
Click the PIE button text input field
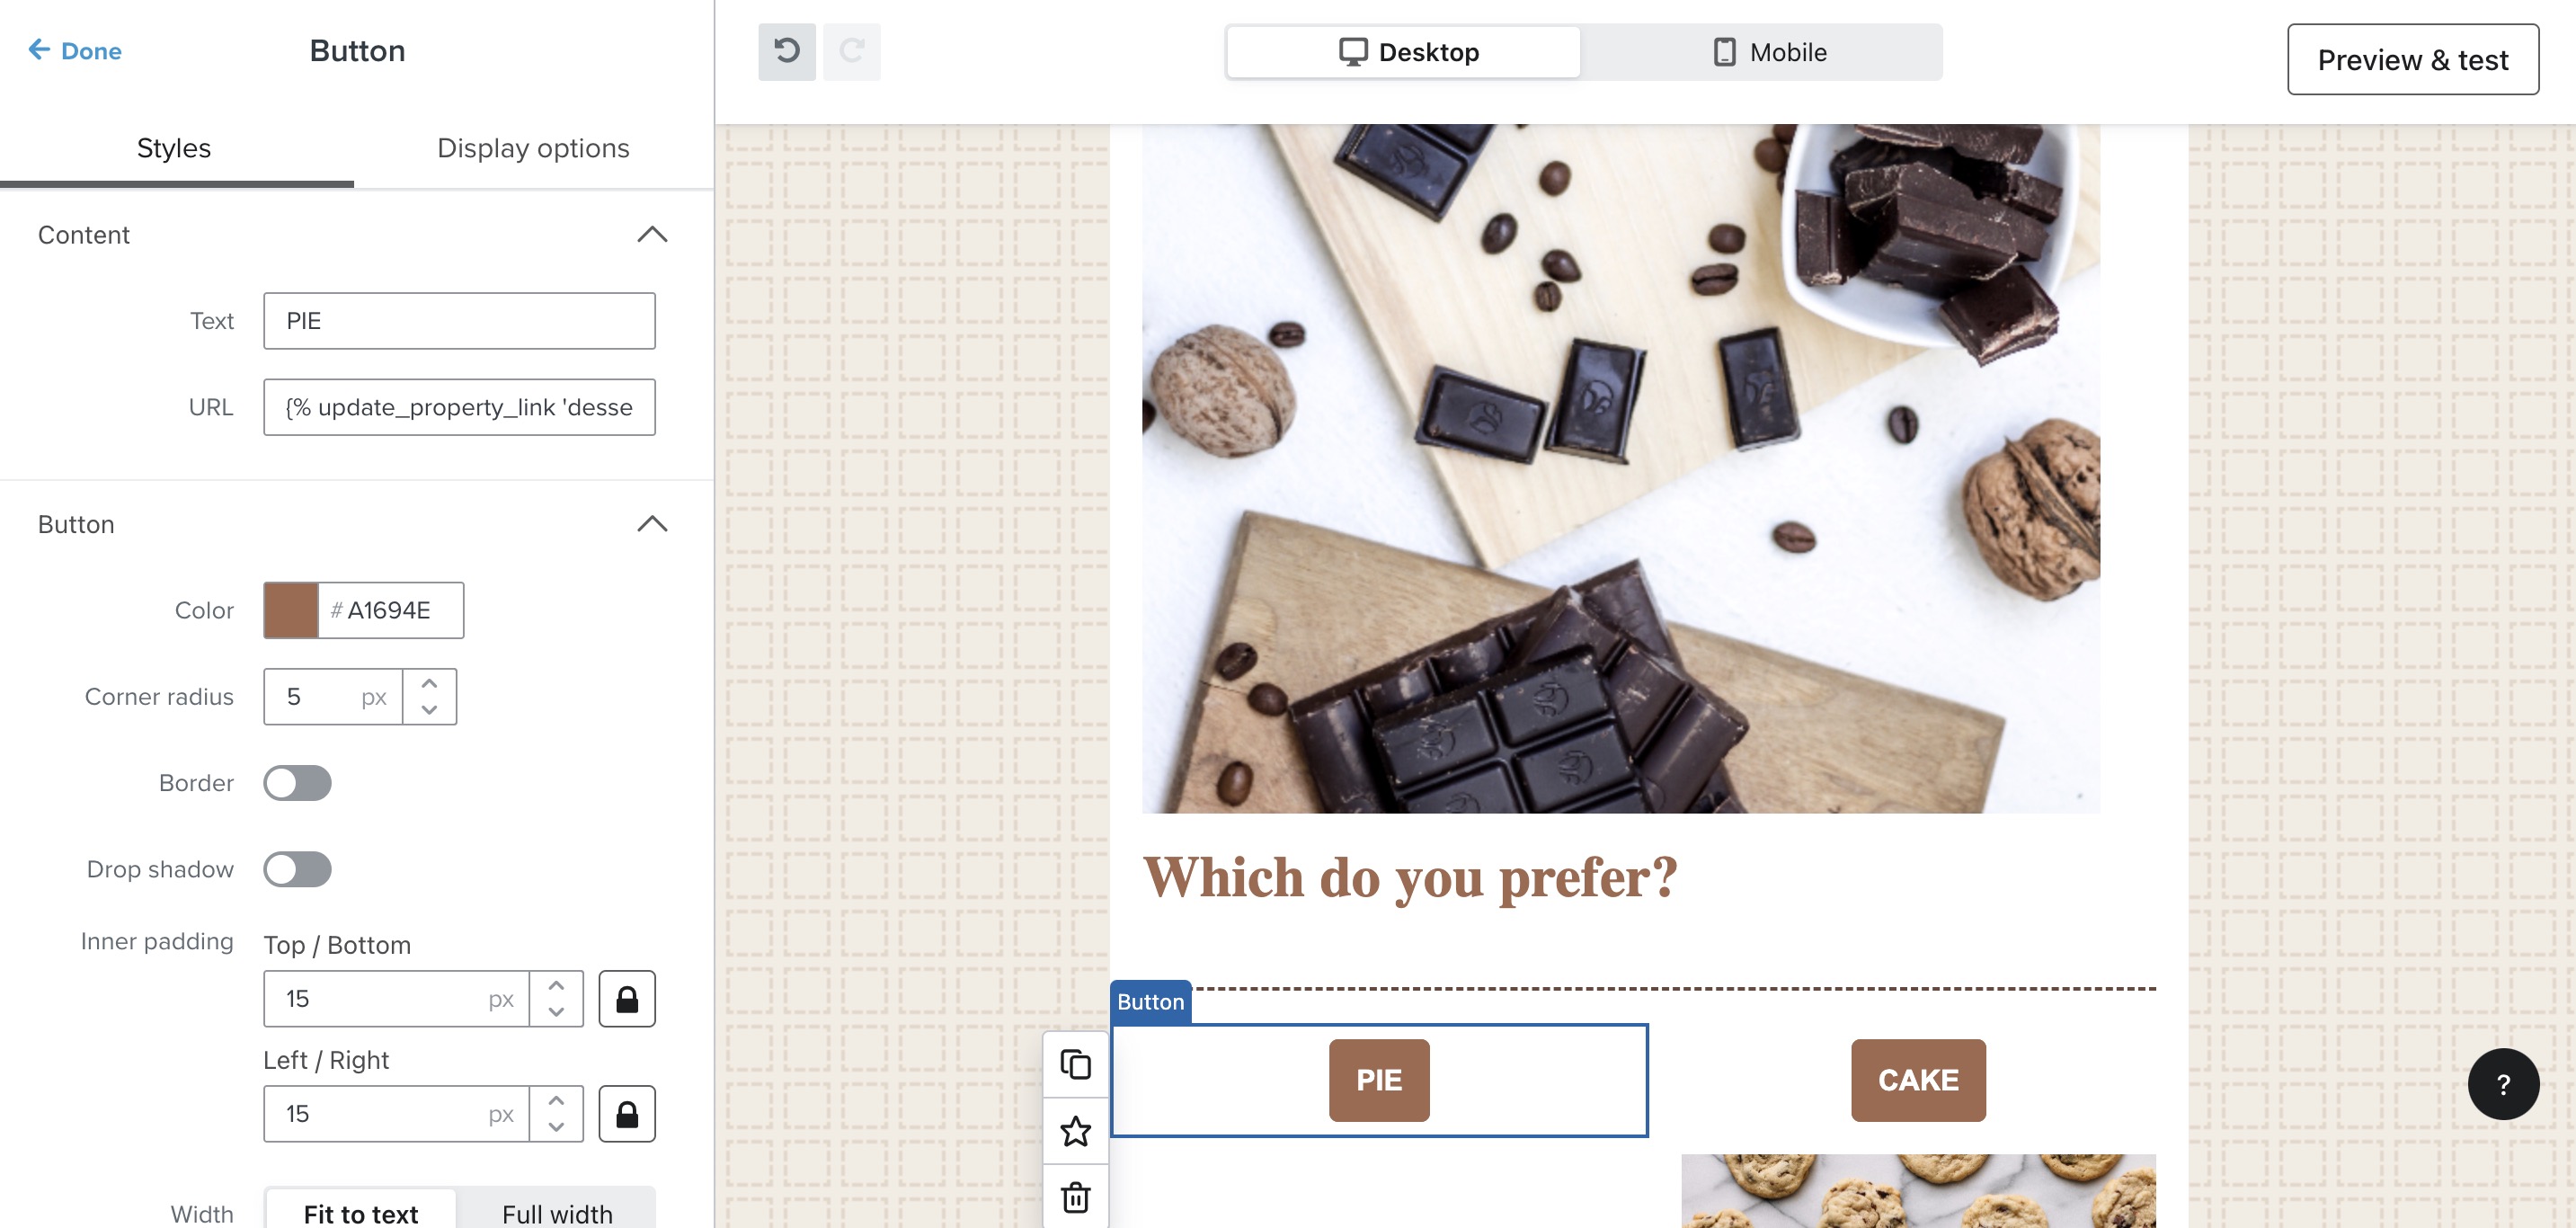(458, 321)
